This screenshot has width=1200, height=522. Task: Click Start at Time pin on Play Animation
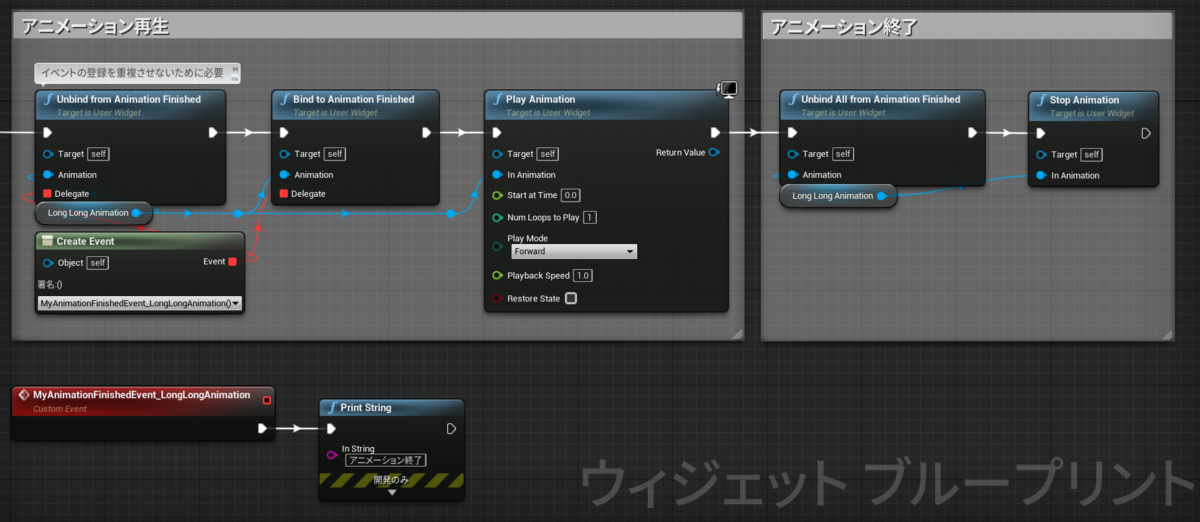[497, 195]
